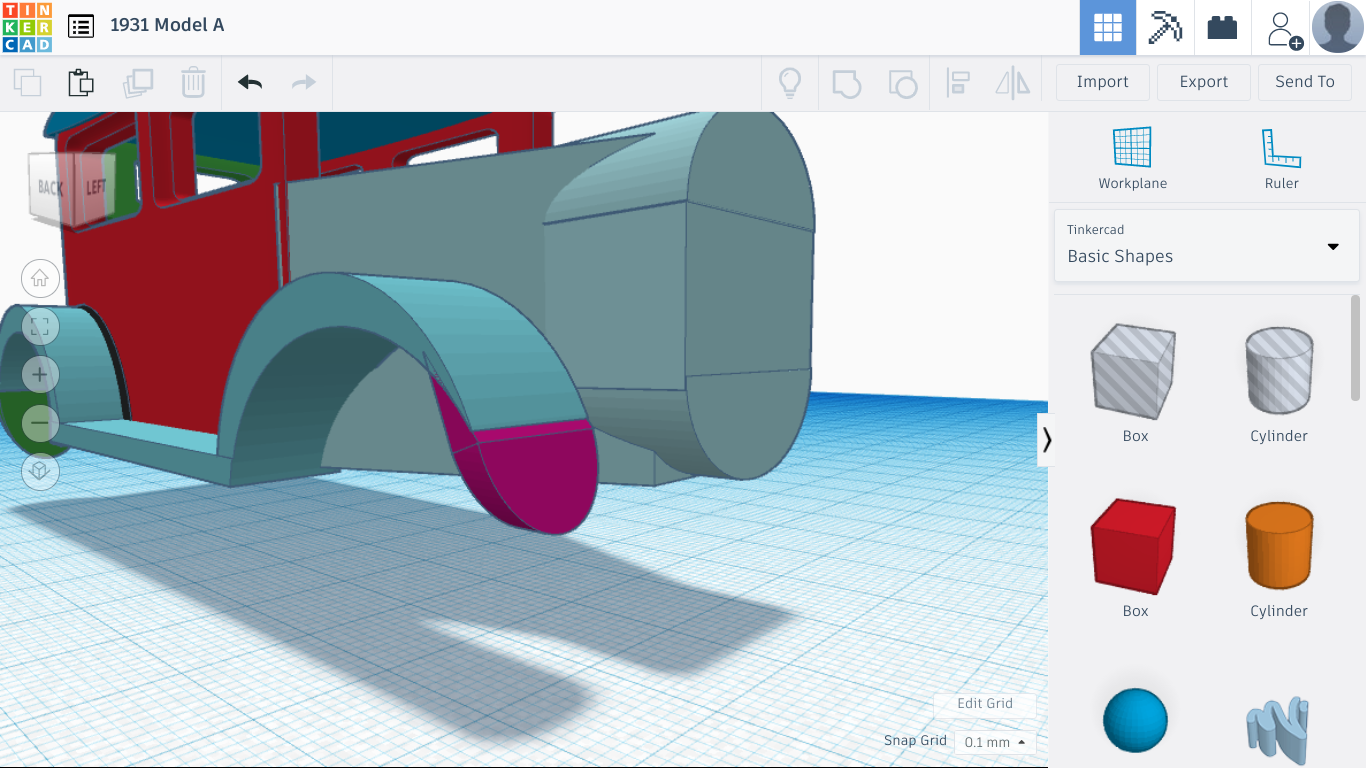
Task: Click the Tinkercad logo
Action: (27, 27)
